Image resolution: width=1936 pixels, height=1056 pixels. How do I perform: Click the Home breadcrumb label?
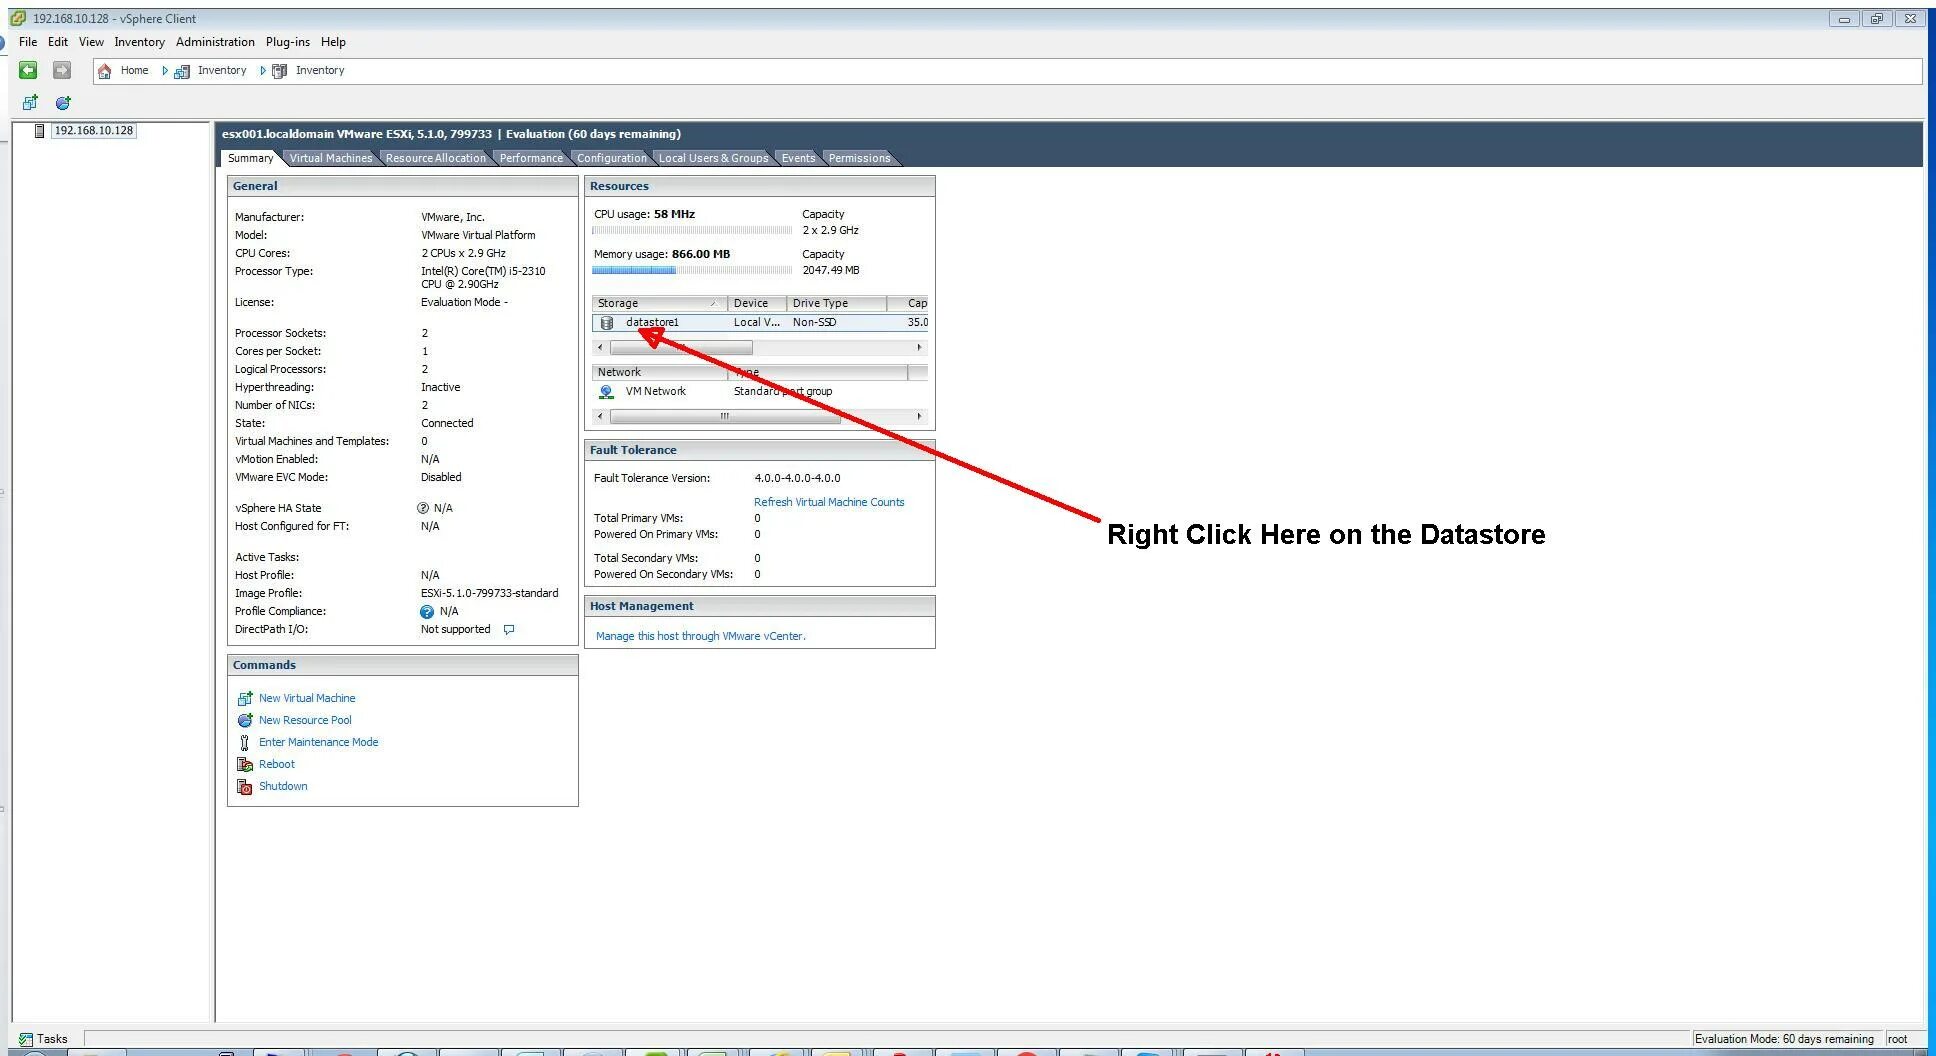tap(134, 71)
